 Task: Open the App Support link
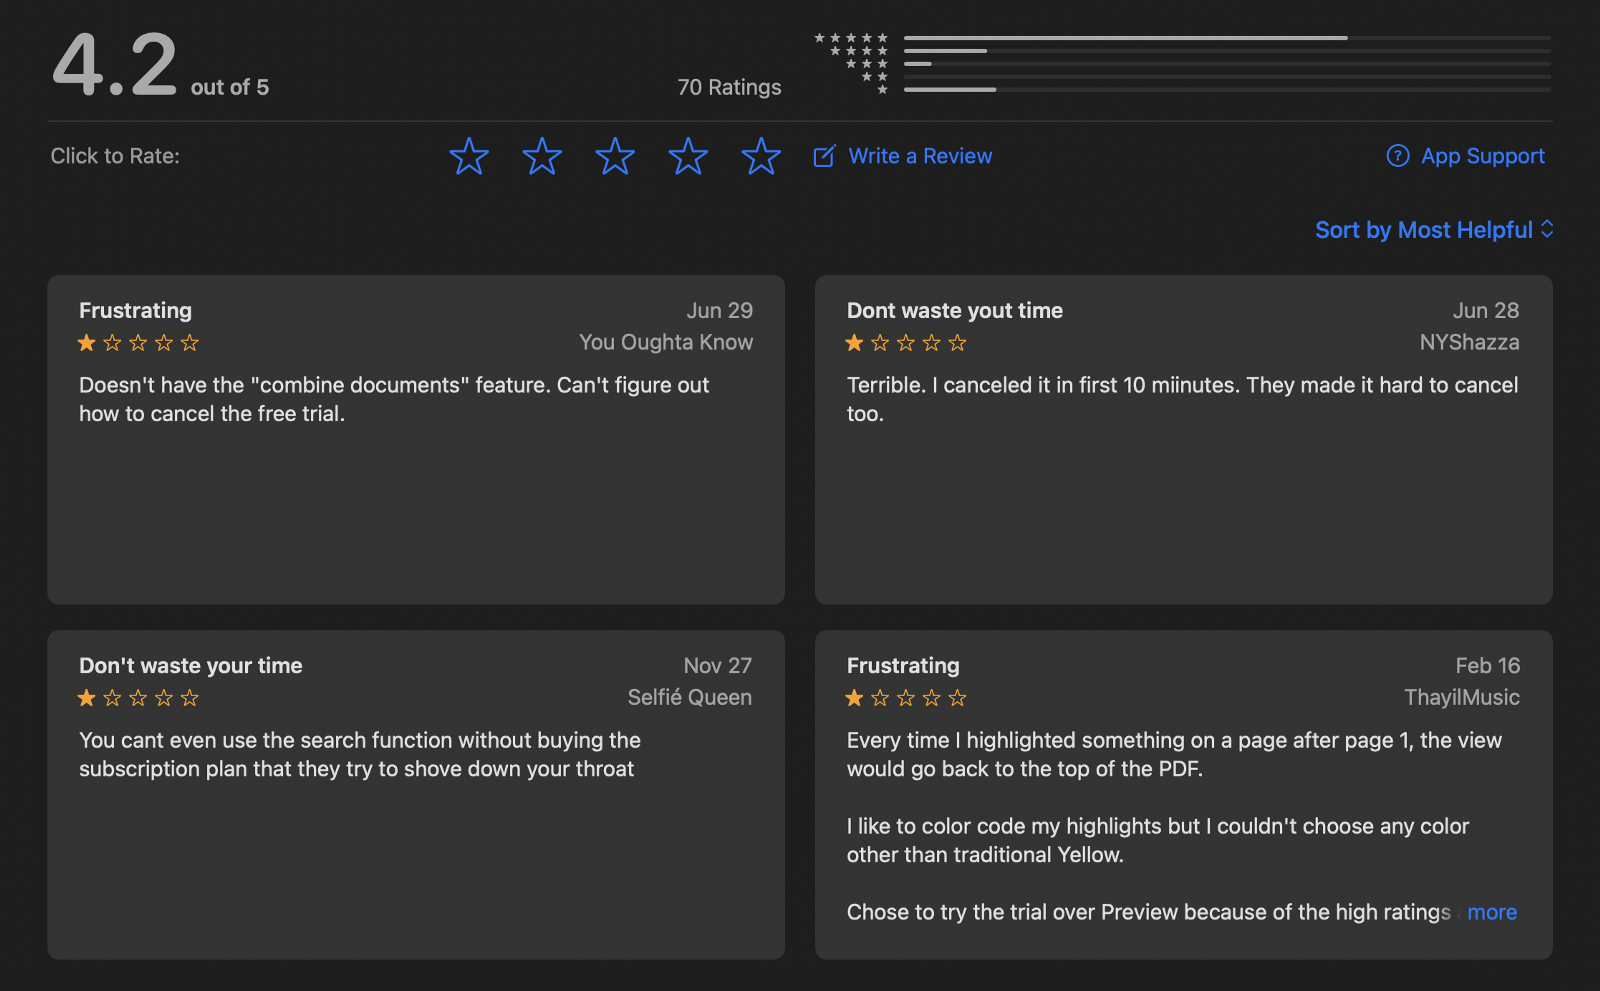point(1482,156)
